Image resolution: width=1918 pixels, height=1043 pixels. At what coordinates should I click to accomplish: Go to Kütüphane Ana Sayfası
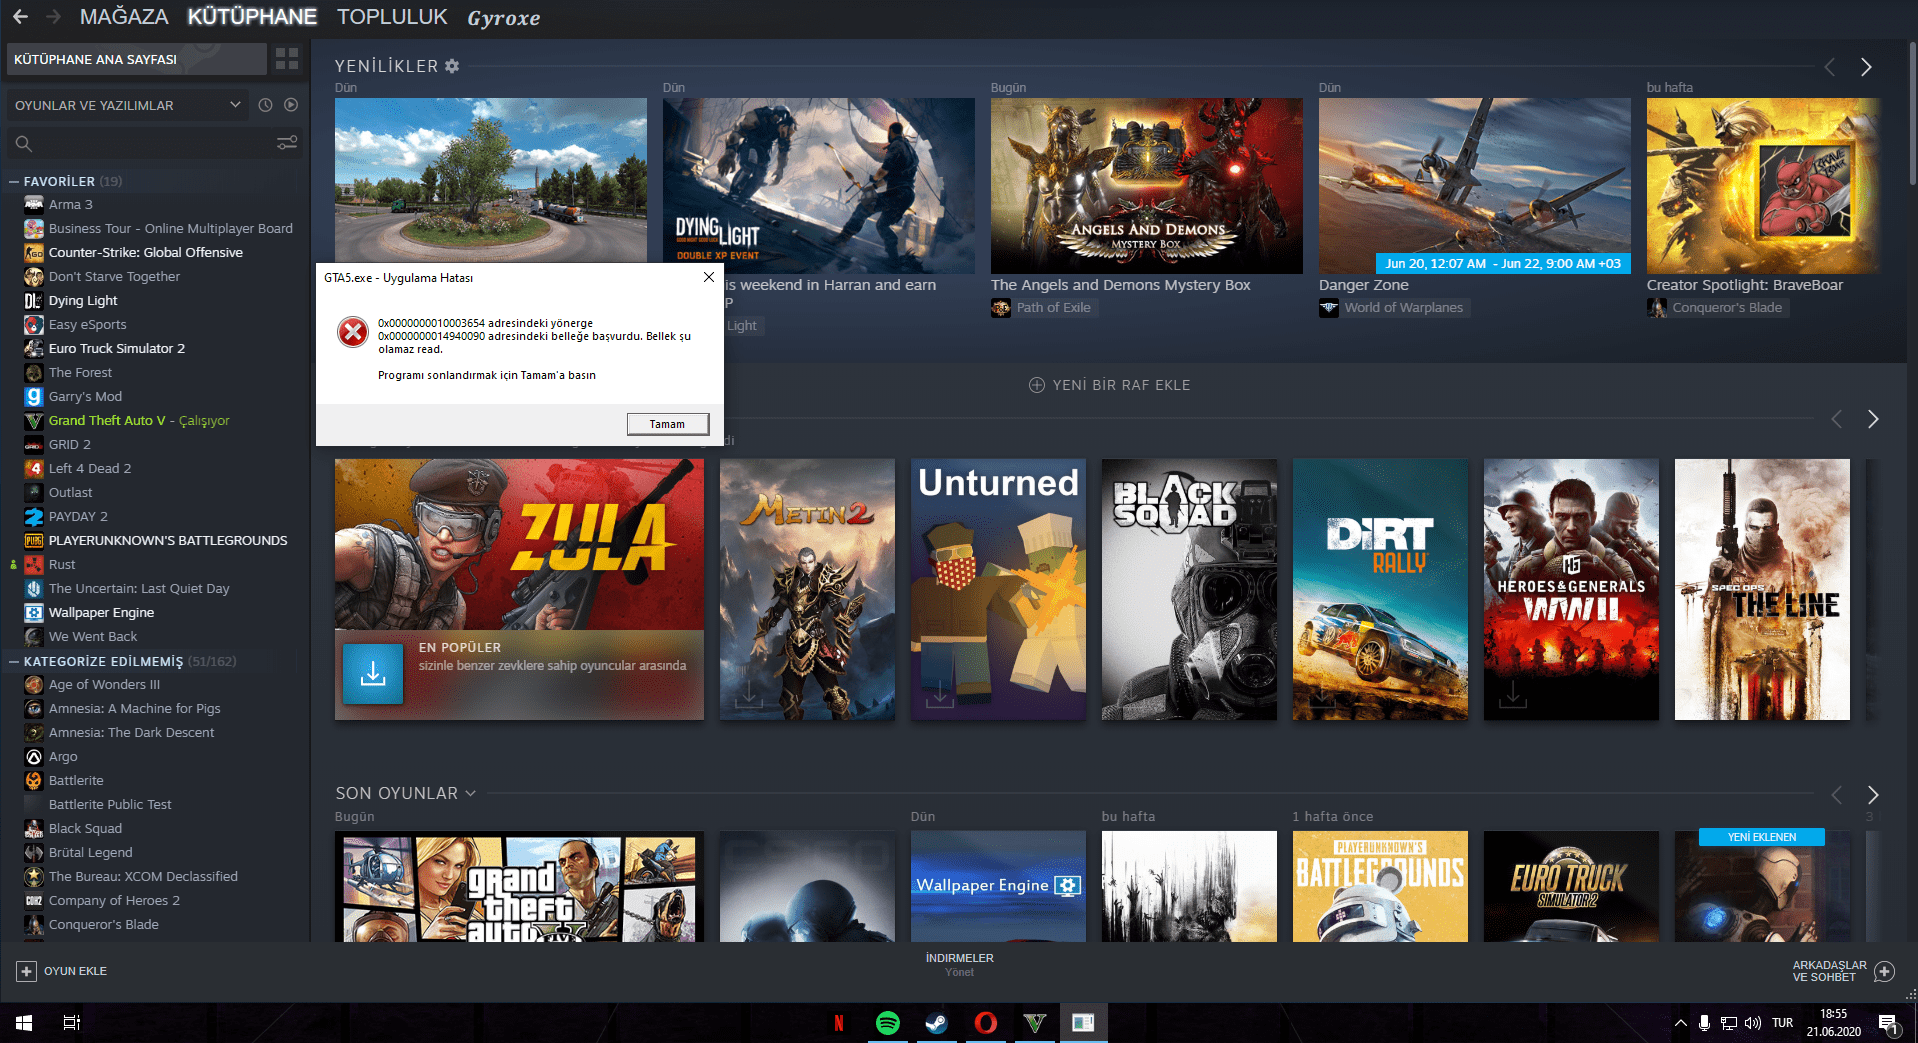tap(137, 59)
